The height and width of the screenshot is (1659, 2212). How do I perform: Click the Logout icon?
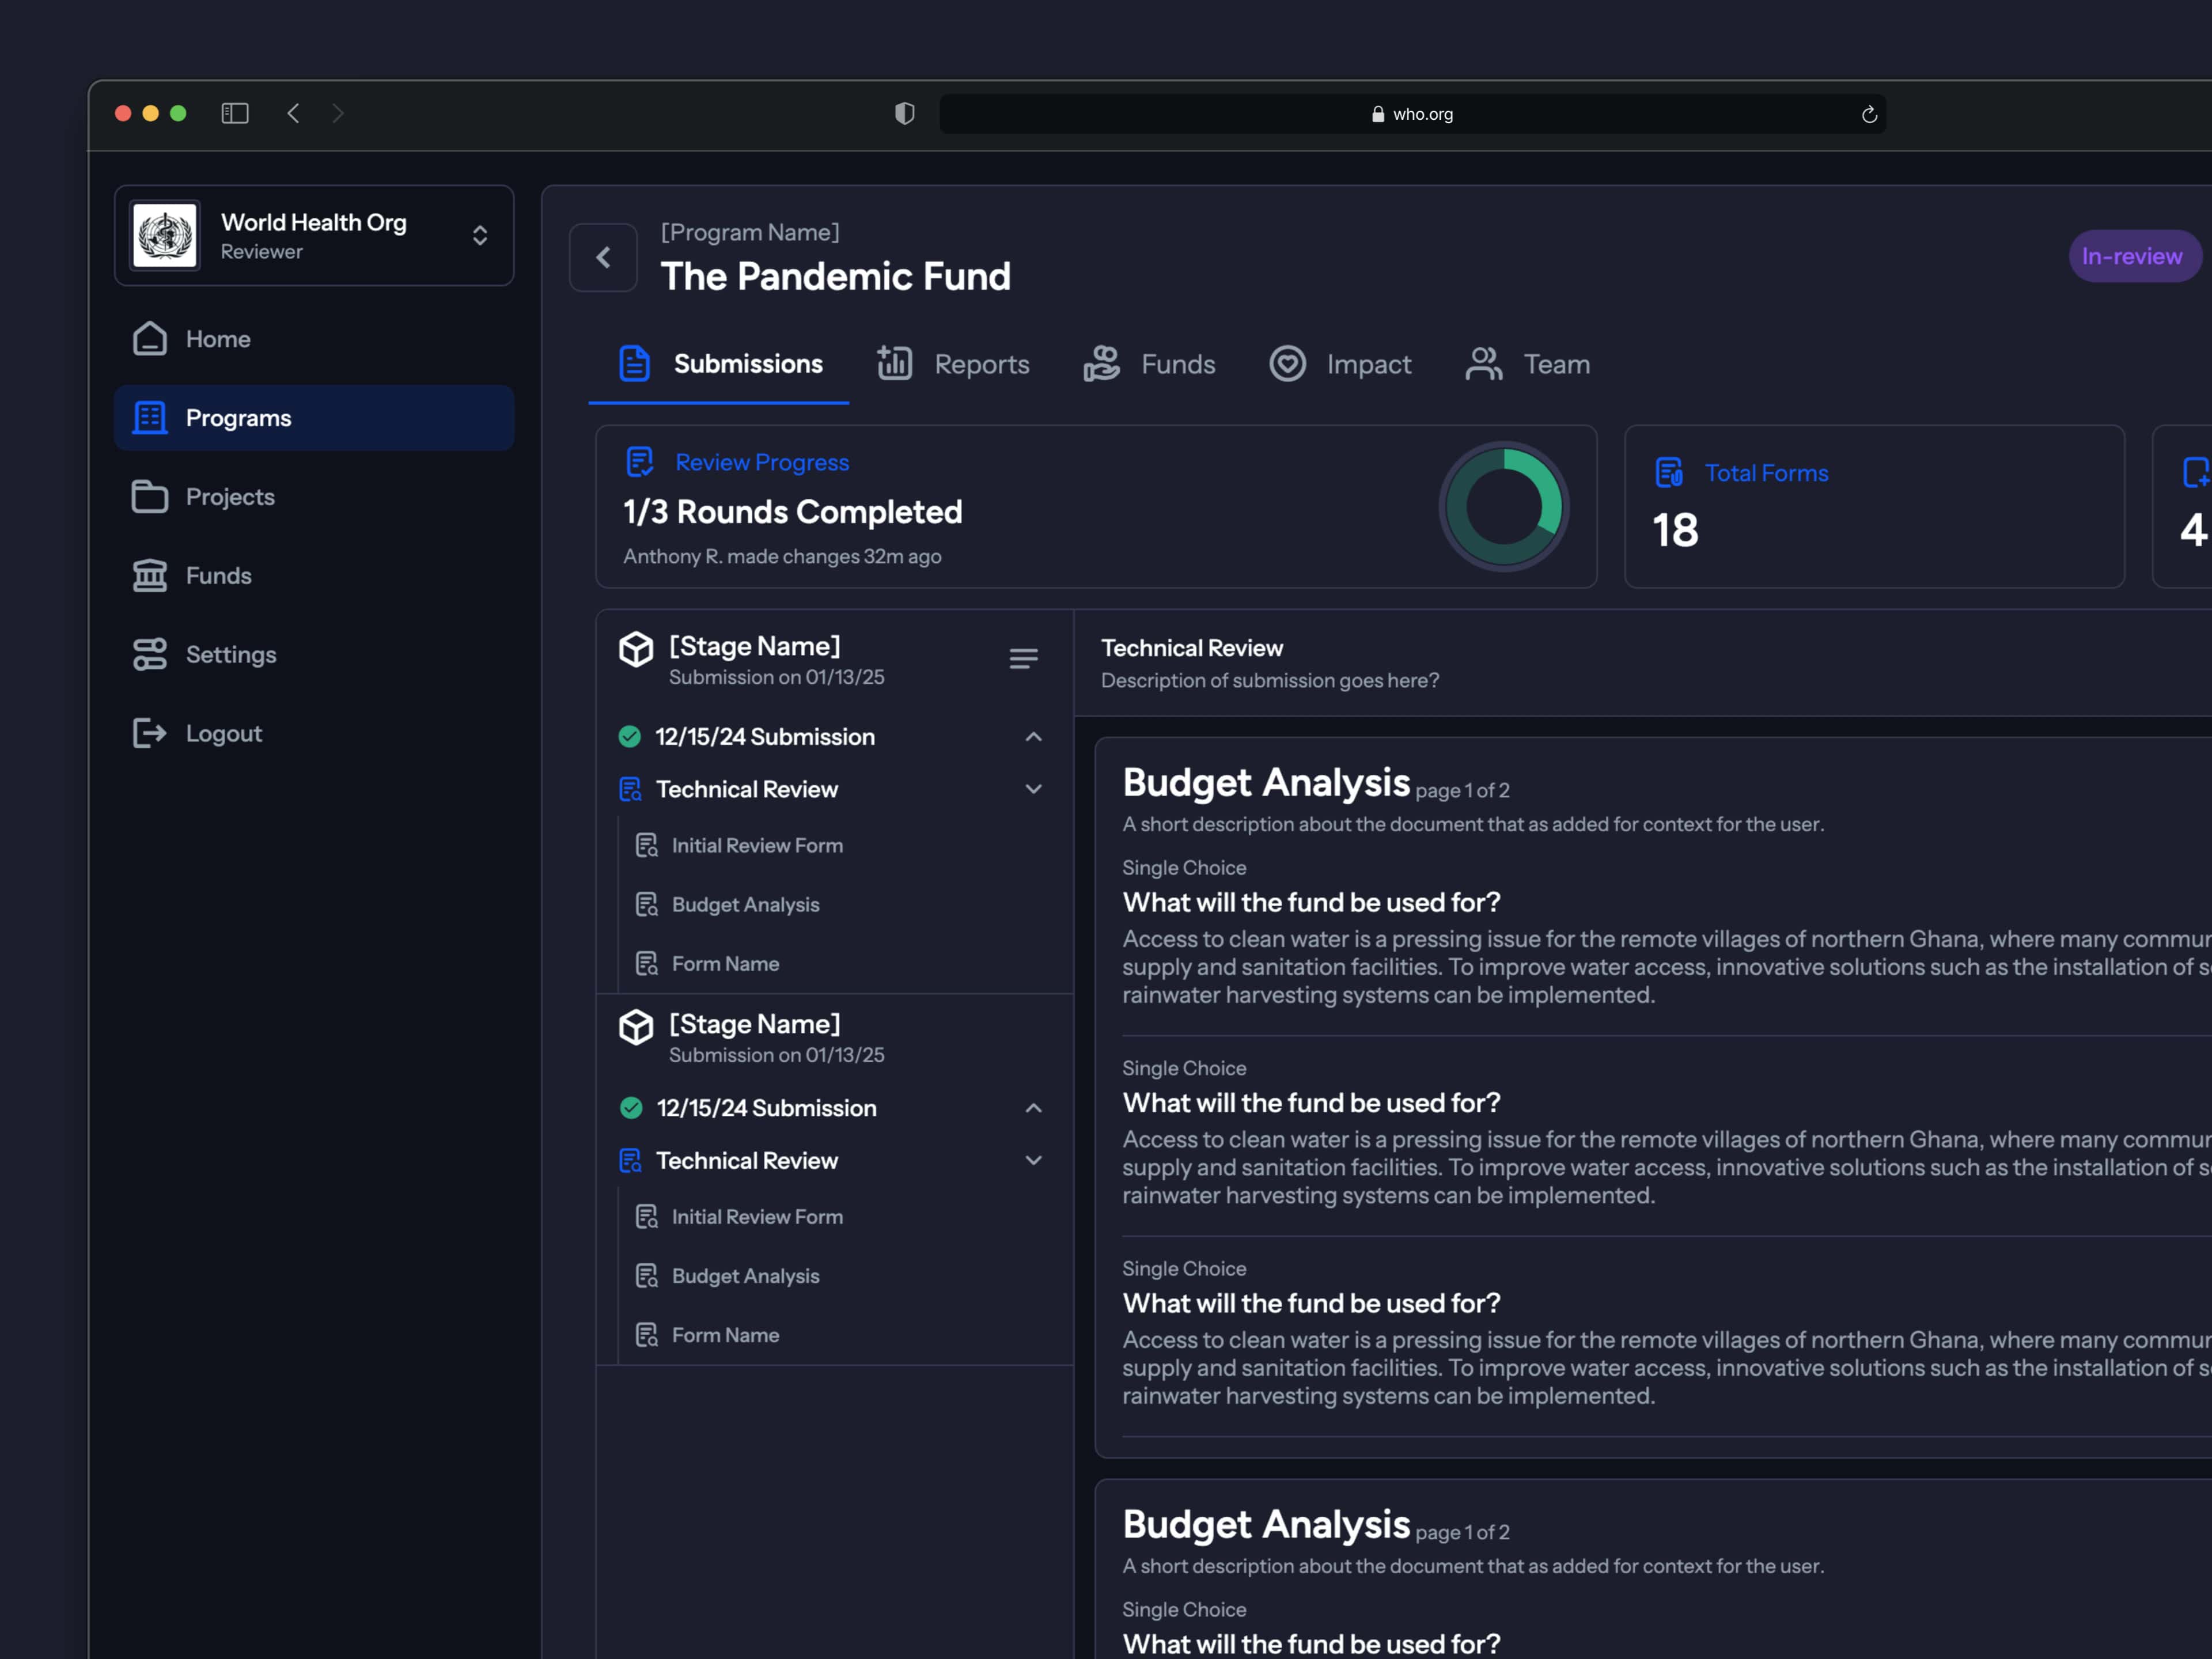[x=150, y=734]
